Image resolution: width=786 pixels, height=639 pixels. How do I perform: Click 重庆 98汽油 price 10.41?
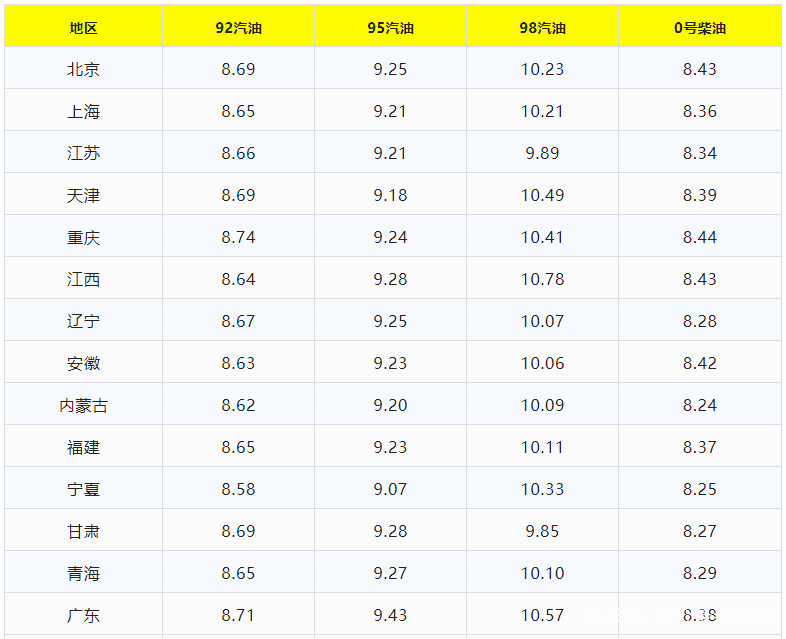coord(542,238)
